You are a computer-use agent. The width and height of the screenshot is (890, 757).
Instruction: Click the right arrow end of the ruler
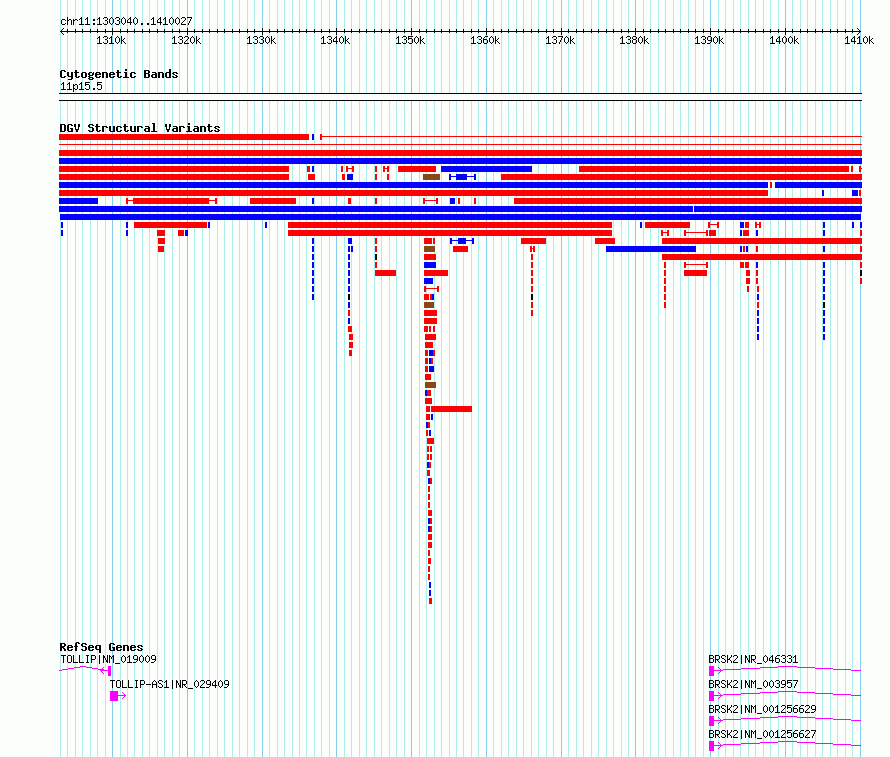[x=859, y=31]
